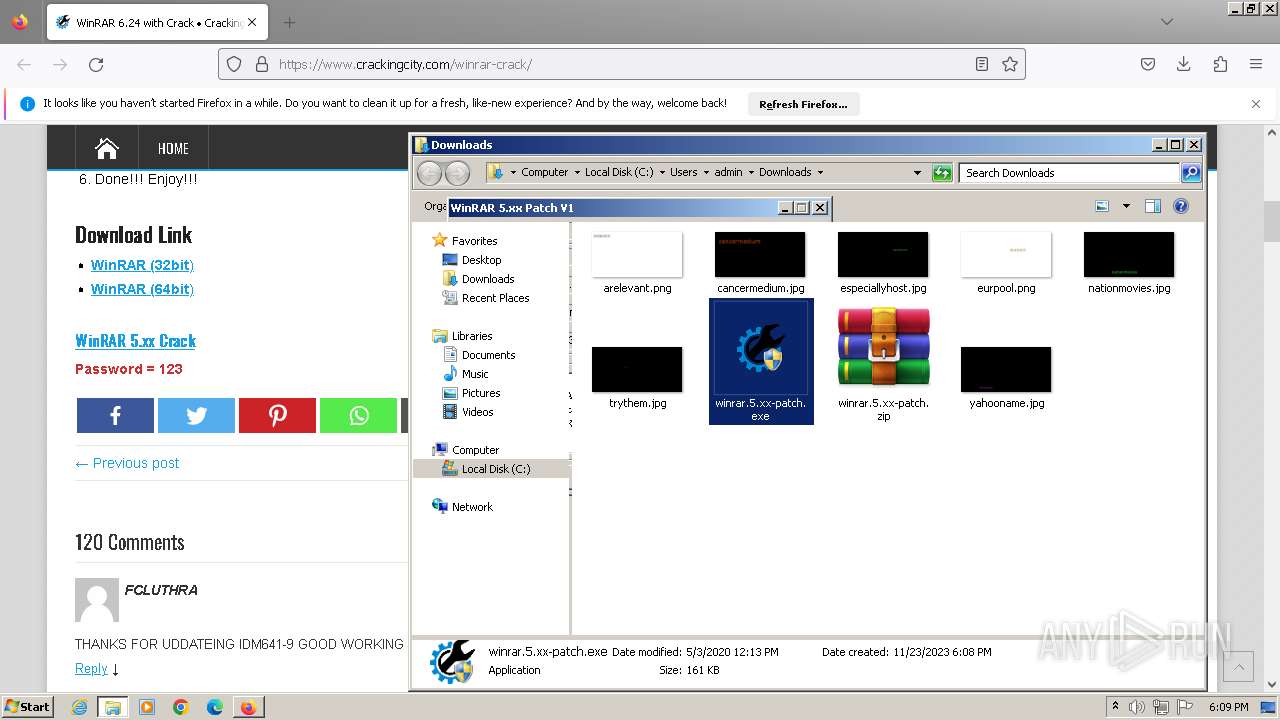Click the Firefox reload page icon
This screenshot has width=1280, height=720.
[96, 64]
